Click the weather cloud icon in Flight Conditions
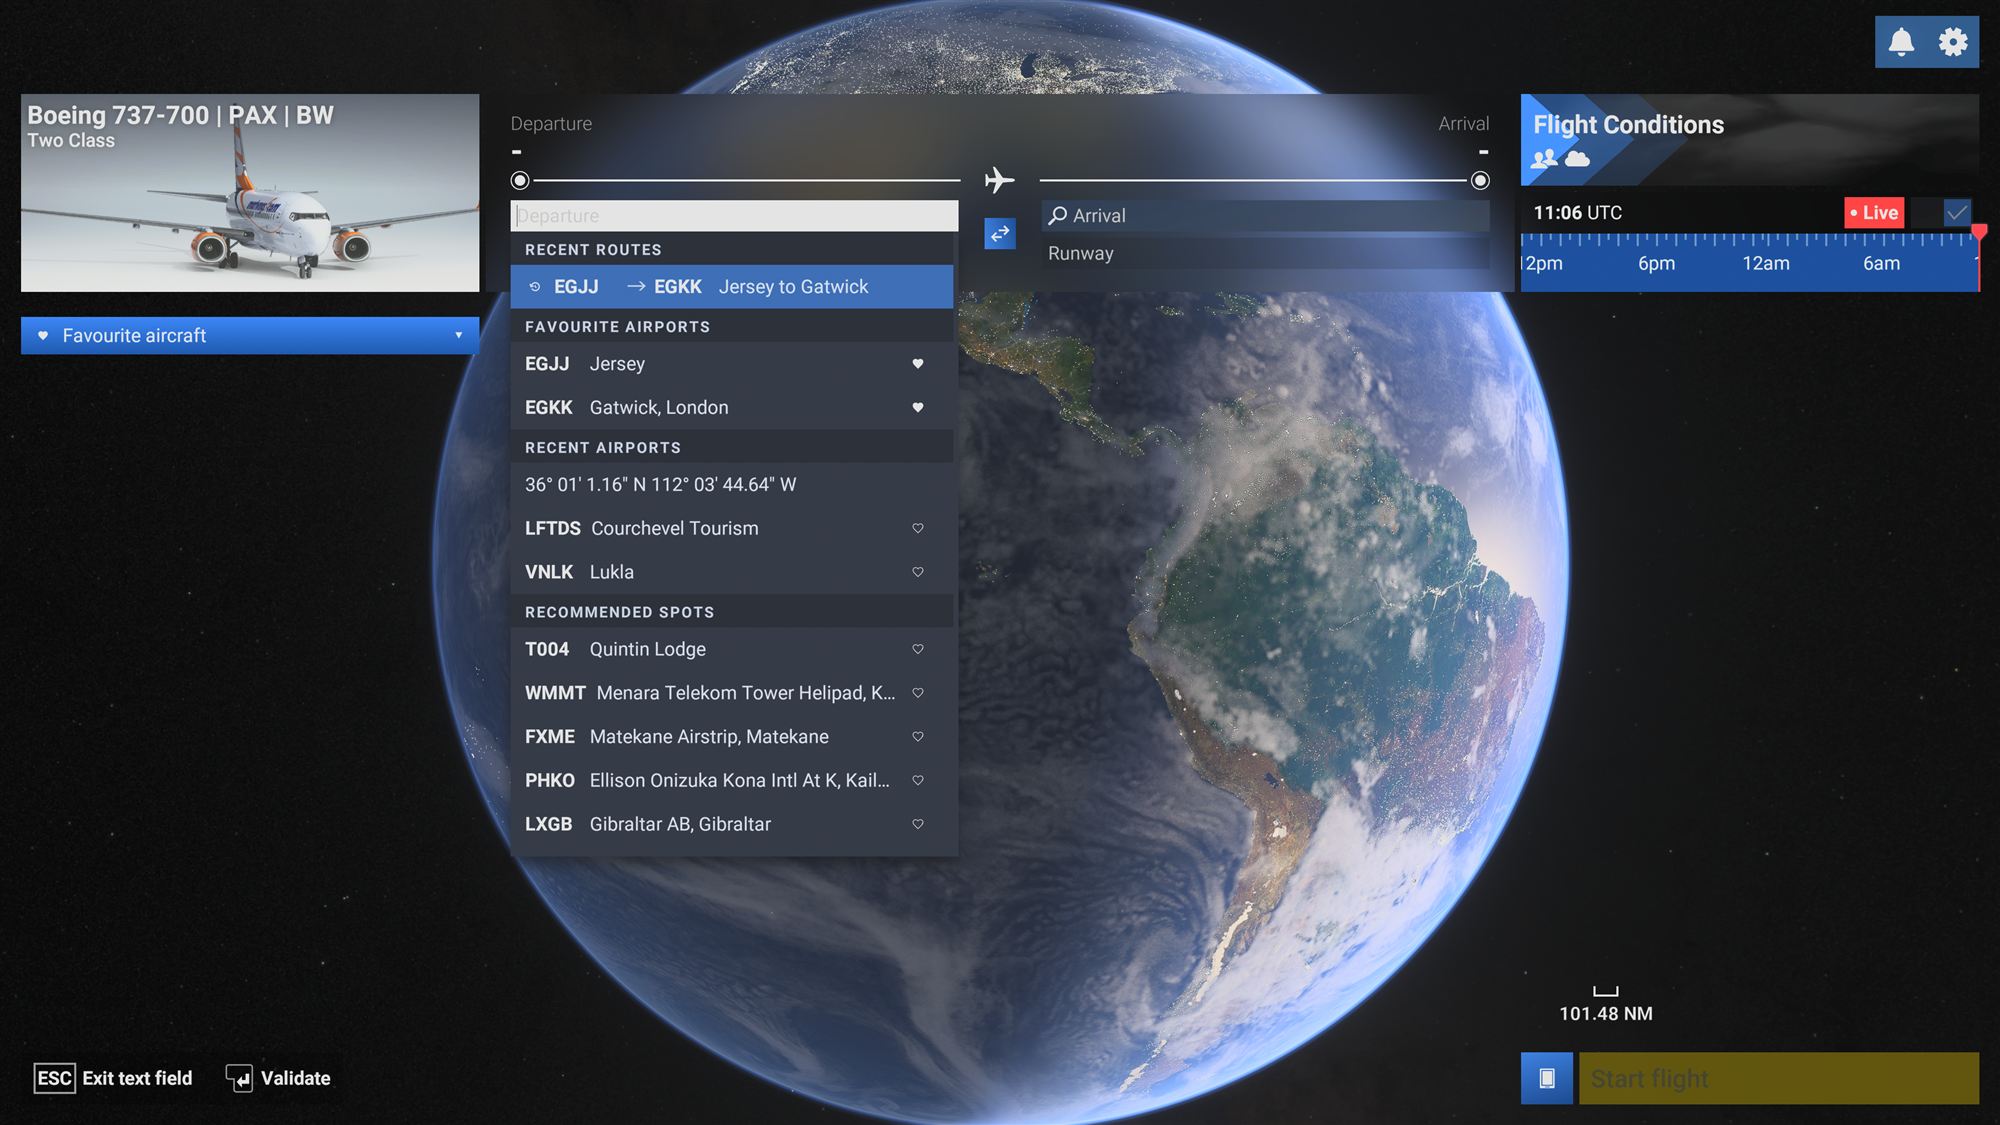This screenshot has height=1125, width=2000. pyautogui.click(x=1577, y=158)
